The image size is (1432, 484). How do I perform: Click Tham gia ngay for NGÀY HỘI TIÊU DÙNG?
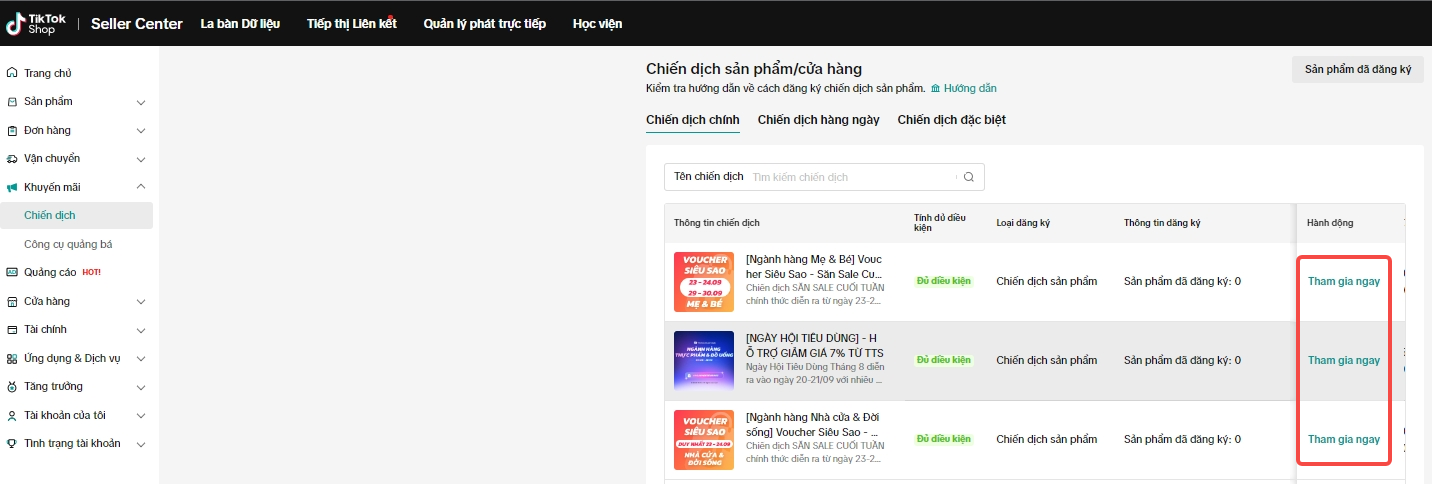pos(1344,360)
